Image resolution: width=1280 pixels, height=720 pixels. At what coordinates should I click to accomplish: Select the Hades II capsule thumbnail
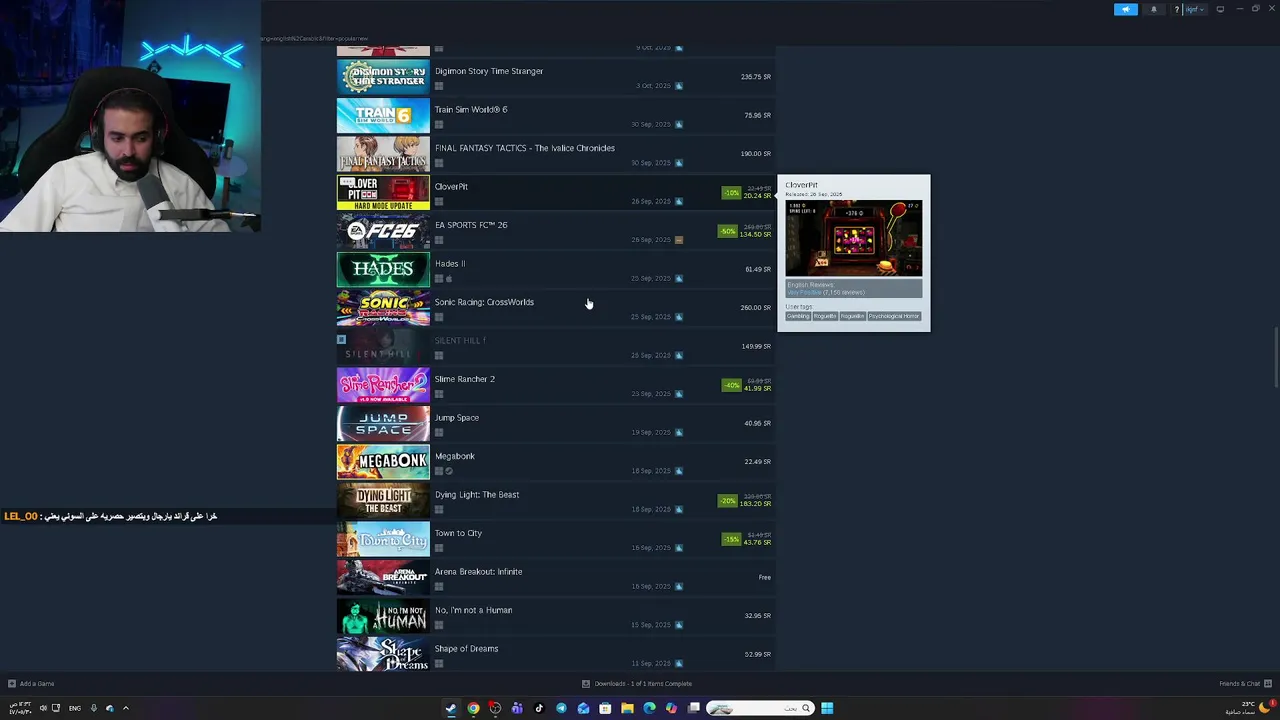383,270
